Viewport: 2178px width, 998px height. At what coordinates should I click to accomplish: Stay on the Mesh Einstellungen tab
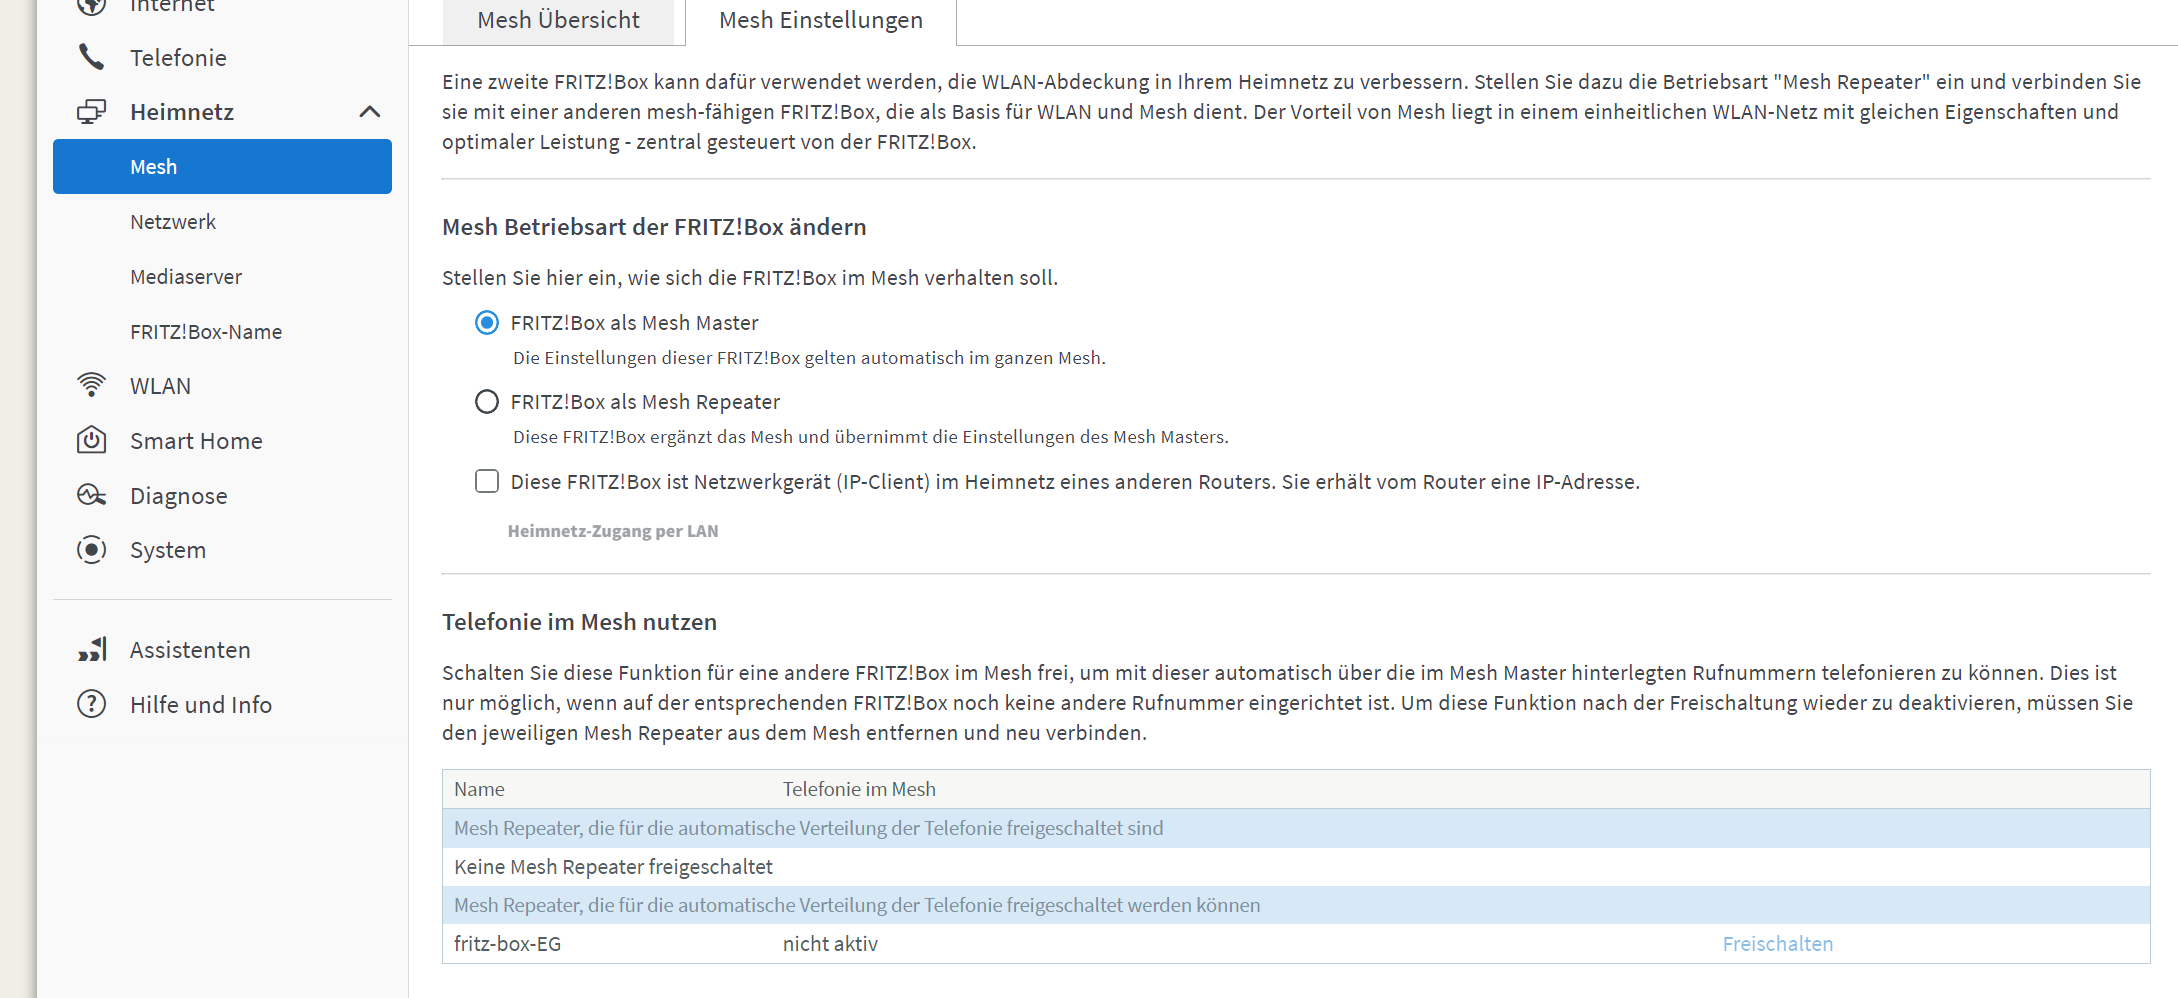(819, 19)
